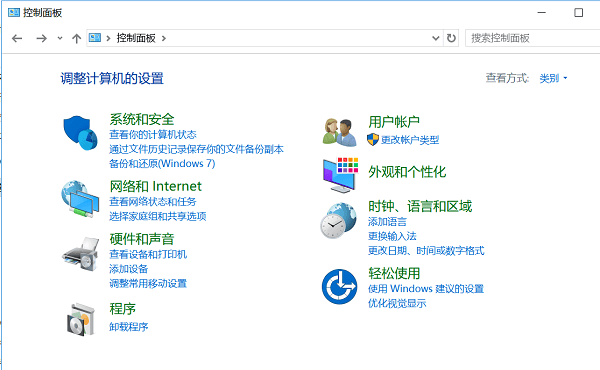Click 添加语言 link
The width and height of the screenshot is (600, 370).
[x=387, y=222]
